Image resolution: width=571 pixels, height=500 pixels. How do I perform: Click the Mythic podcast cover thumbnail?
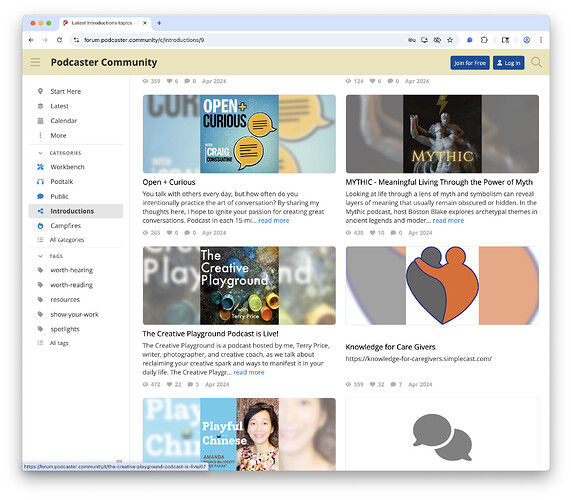pos(442,134)
